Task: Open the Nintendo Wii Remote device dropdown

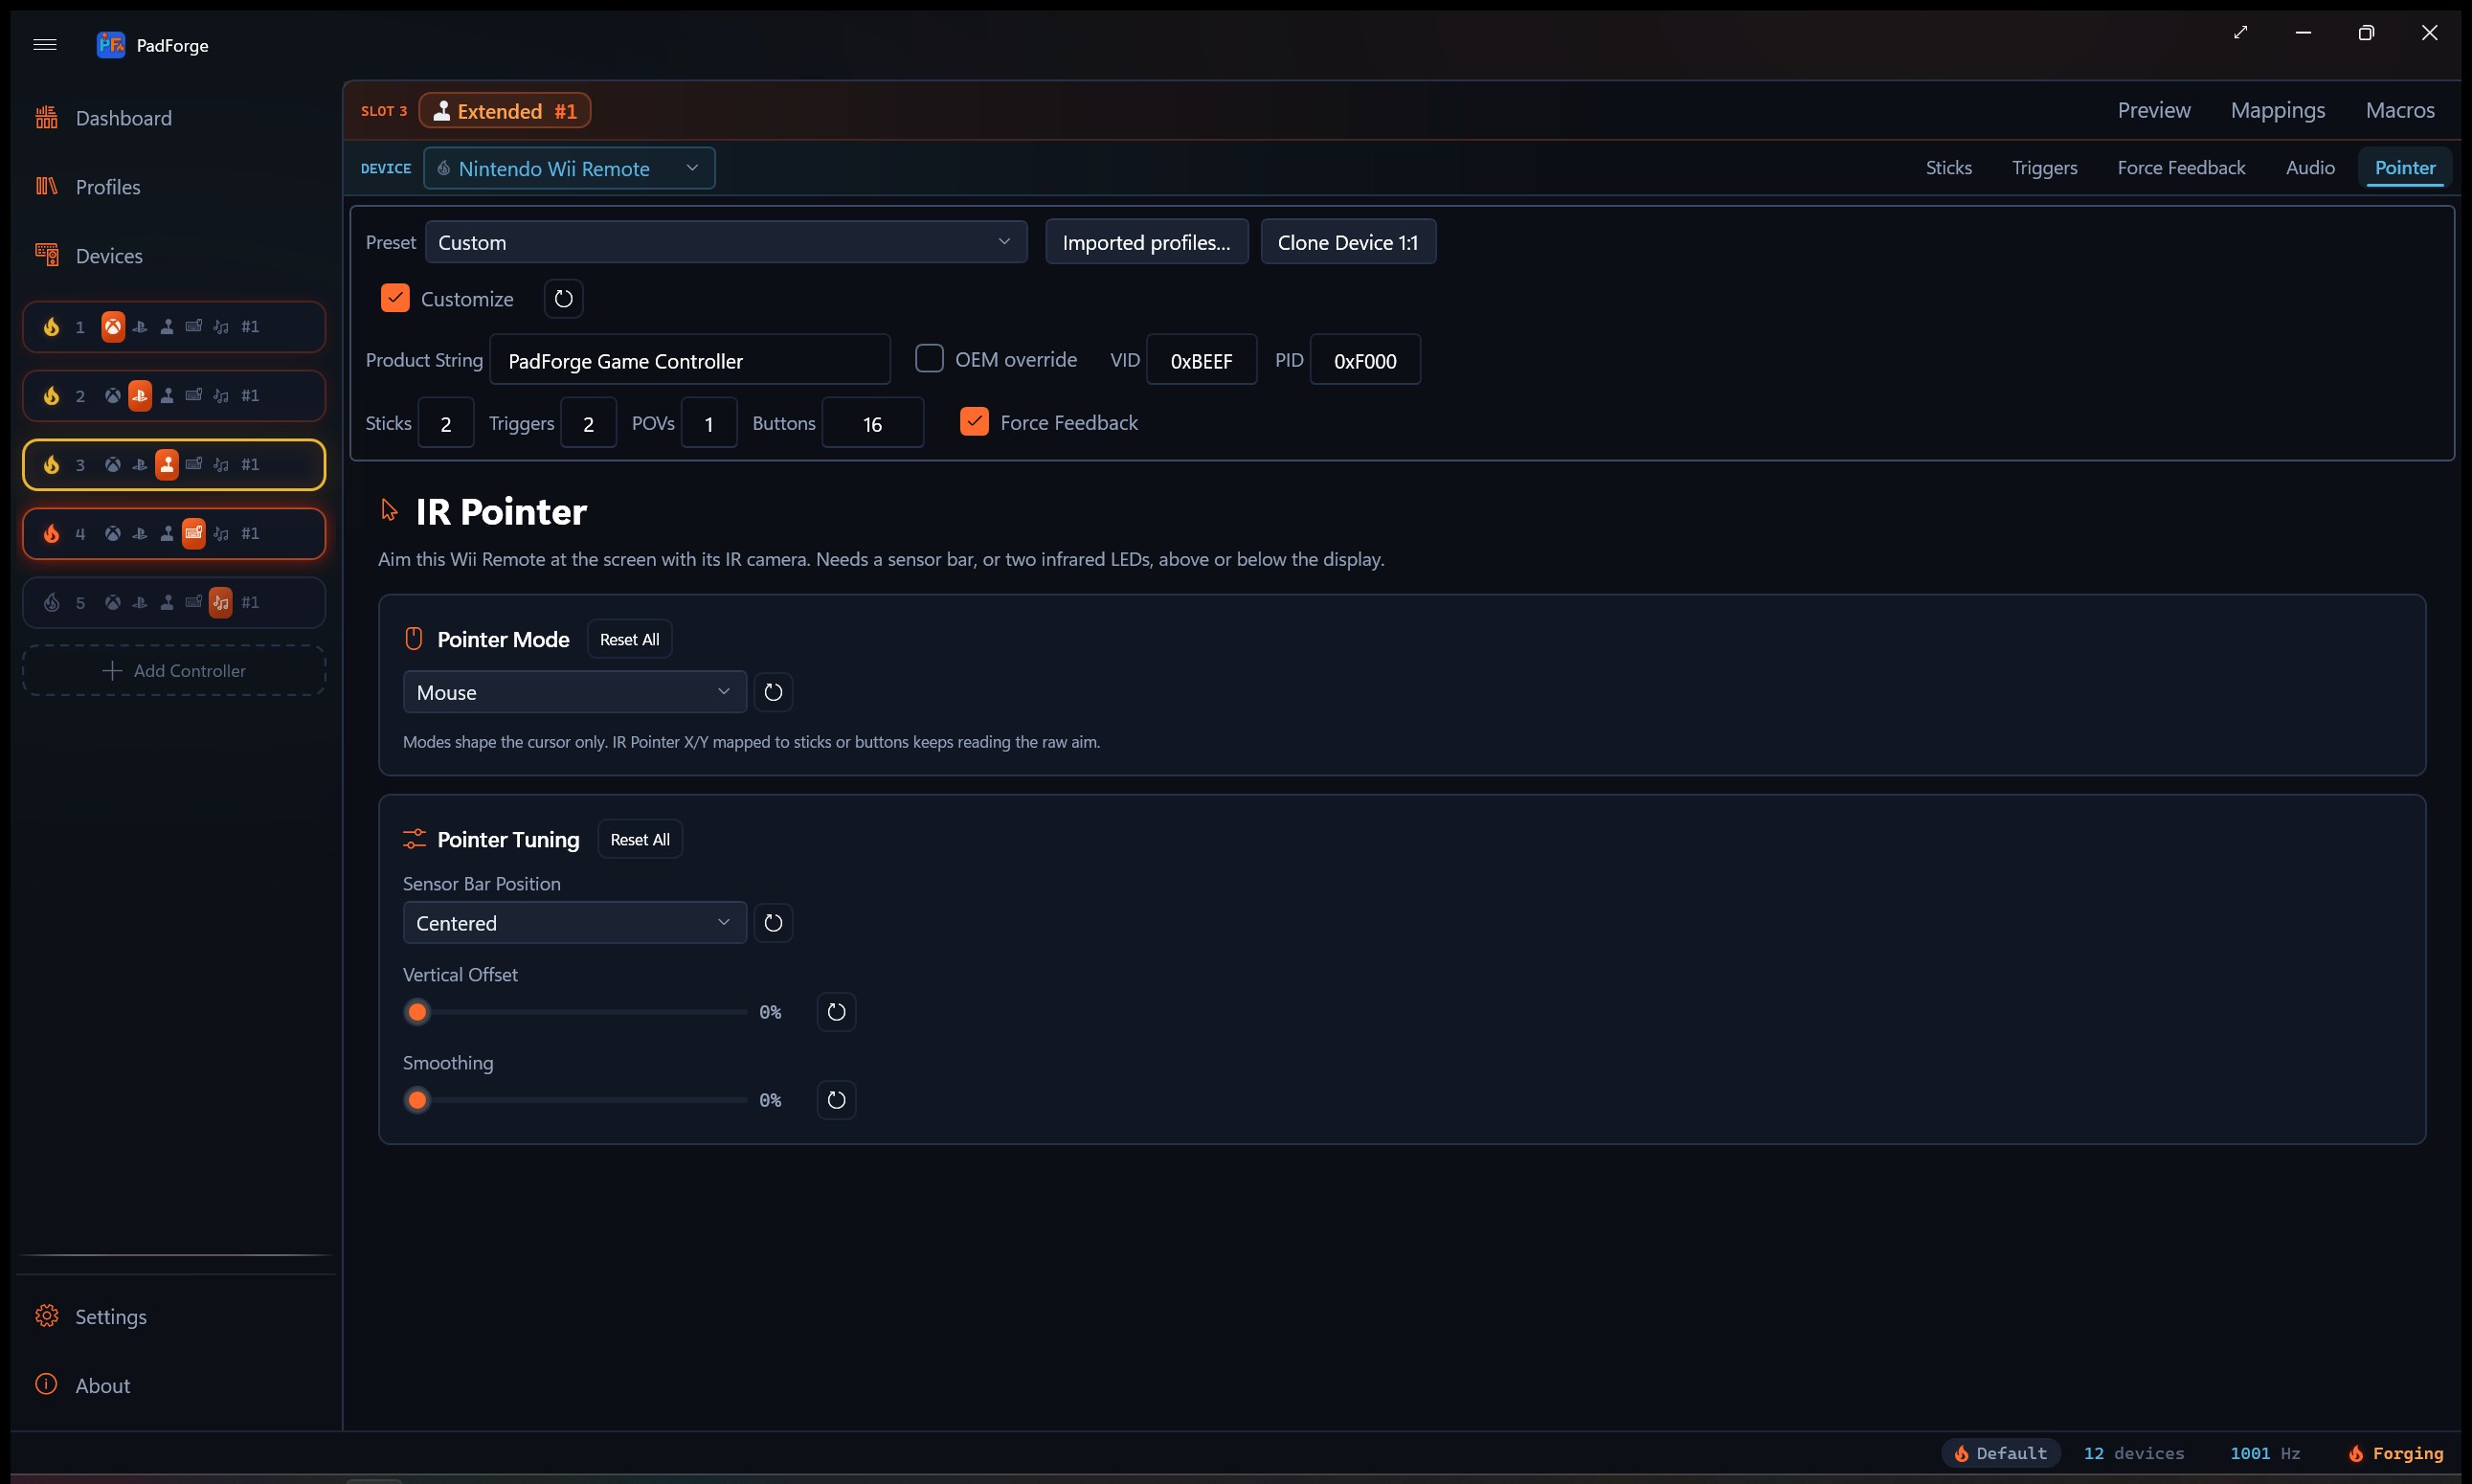Action: pyautogui.click(x=569, y=168)
